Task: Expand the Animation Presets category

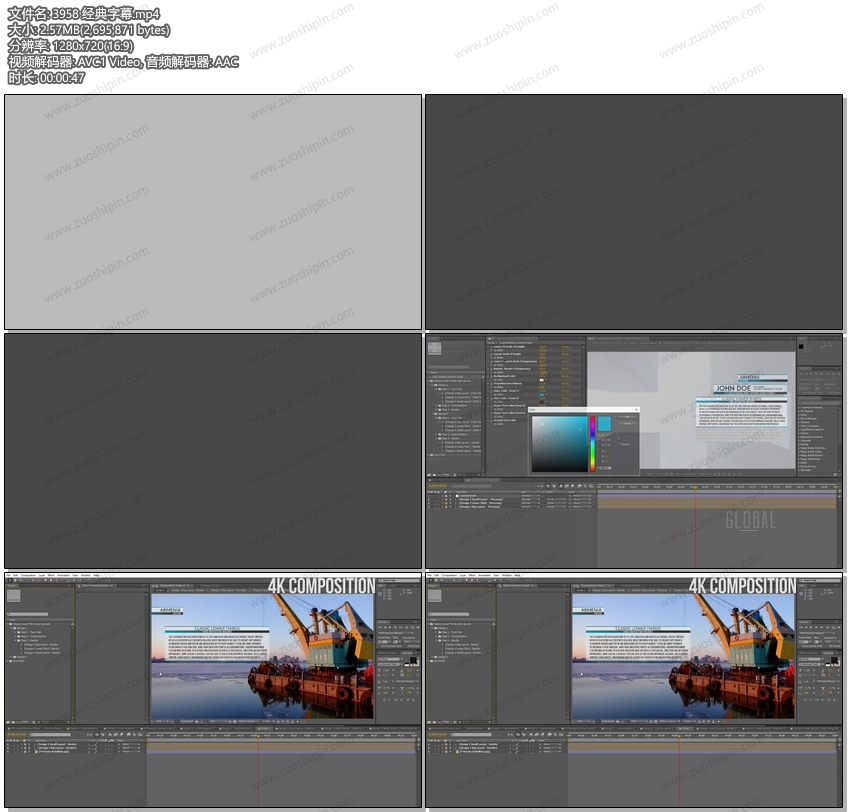Action: [800, 407]
